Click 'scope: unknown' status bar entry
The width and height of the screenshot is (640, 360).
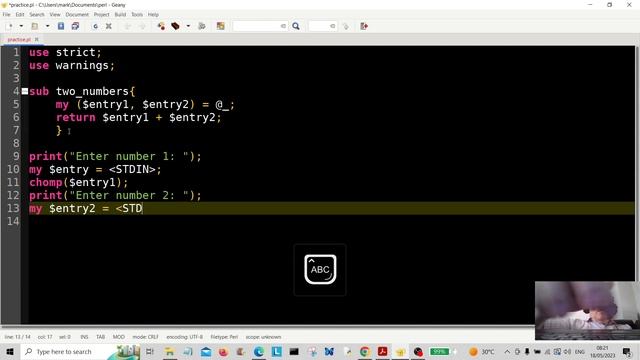(263, 337)
